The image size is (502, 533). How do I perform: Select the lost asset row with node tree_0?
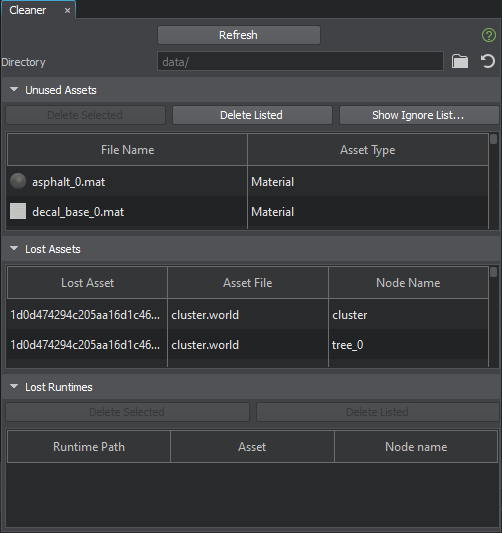[x=247, y=345]
